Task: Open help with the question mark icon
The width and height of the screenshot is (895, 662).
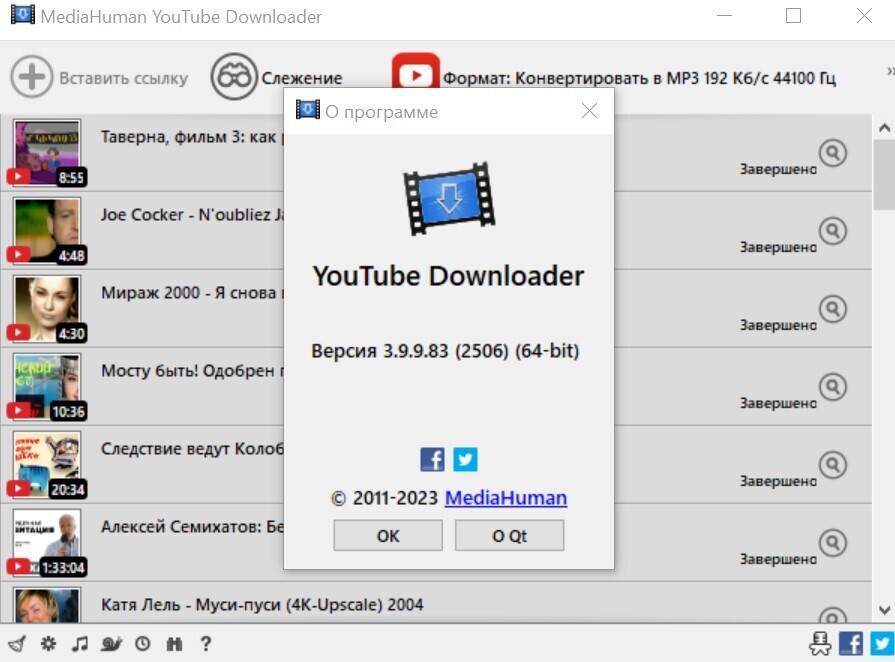Action: 205,644
